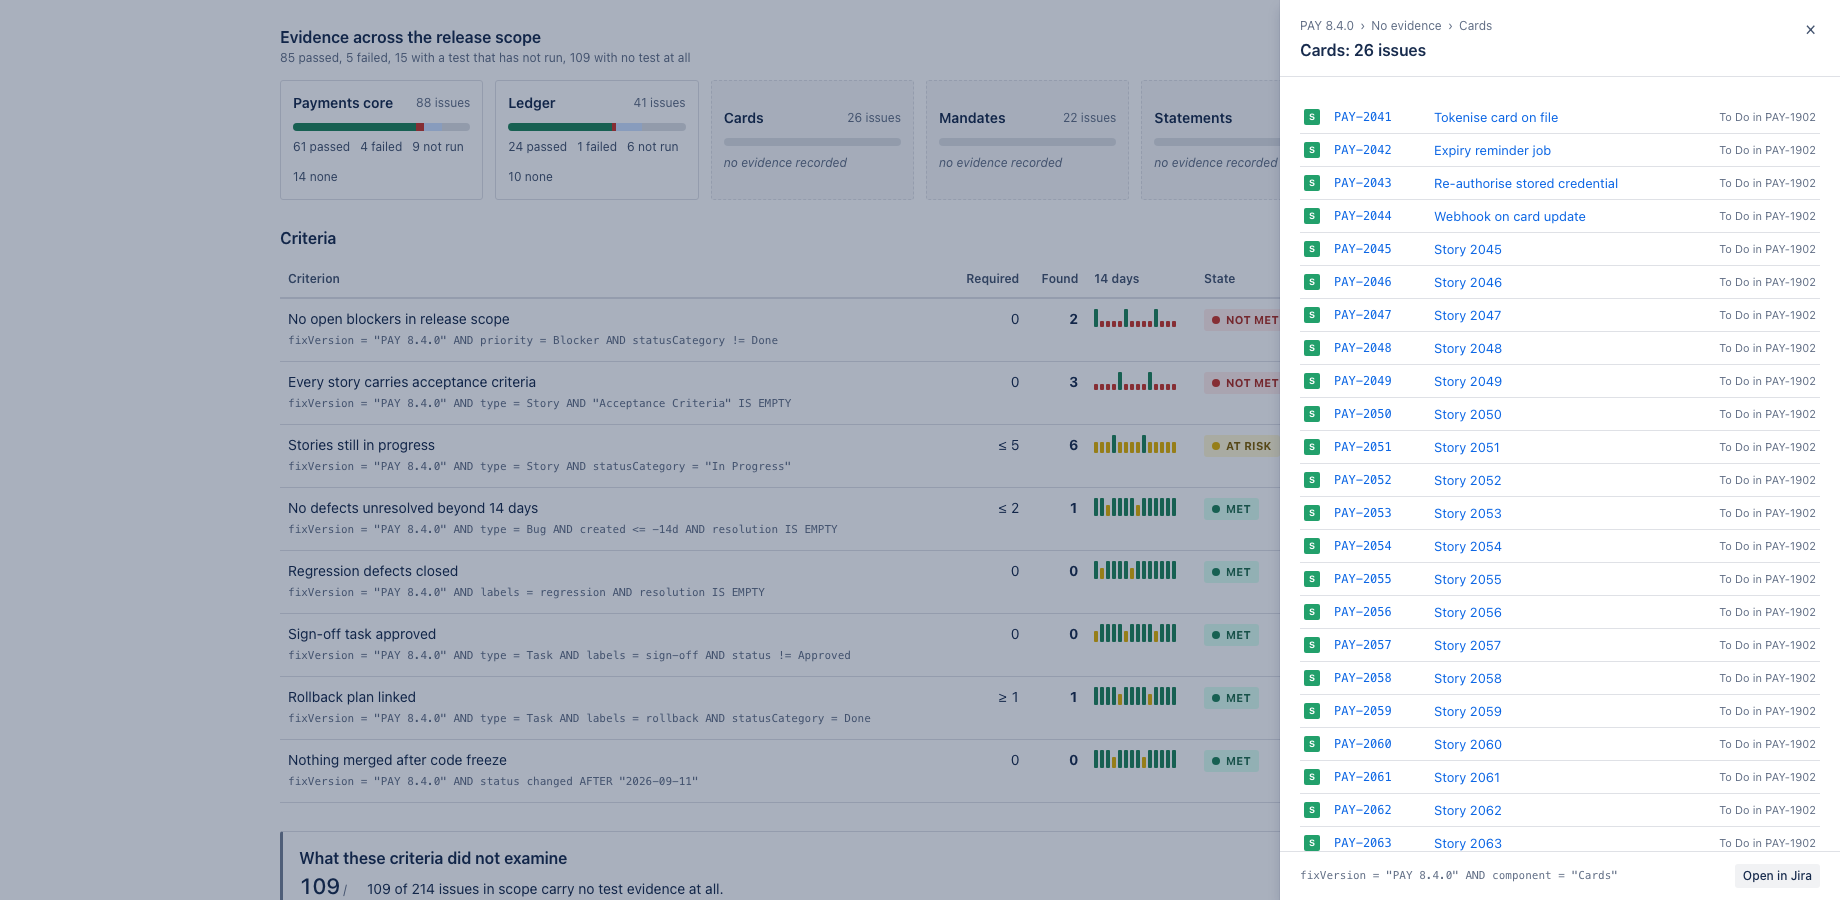Click 14-day sparkline for Regression defects closed
This screenshot has height=900, width=1840.
click(1135, 571)
